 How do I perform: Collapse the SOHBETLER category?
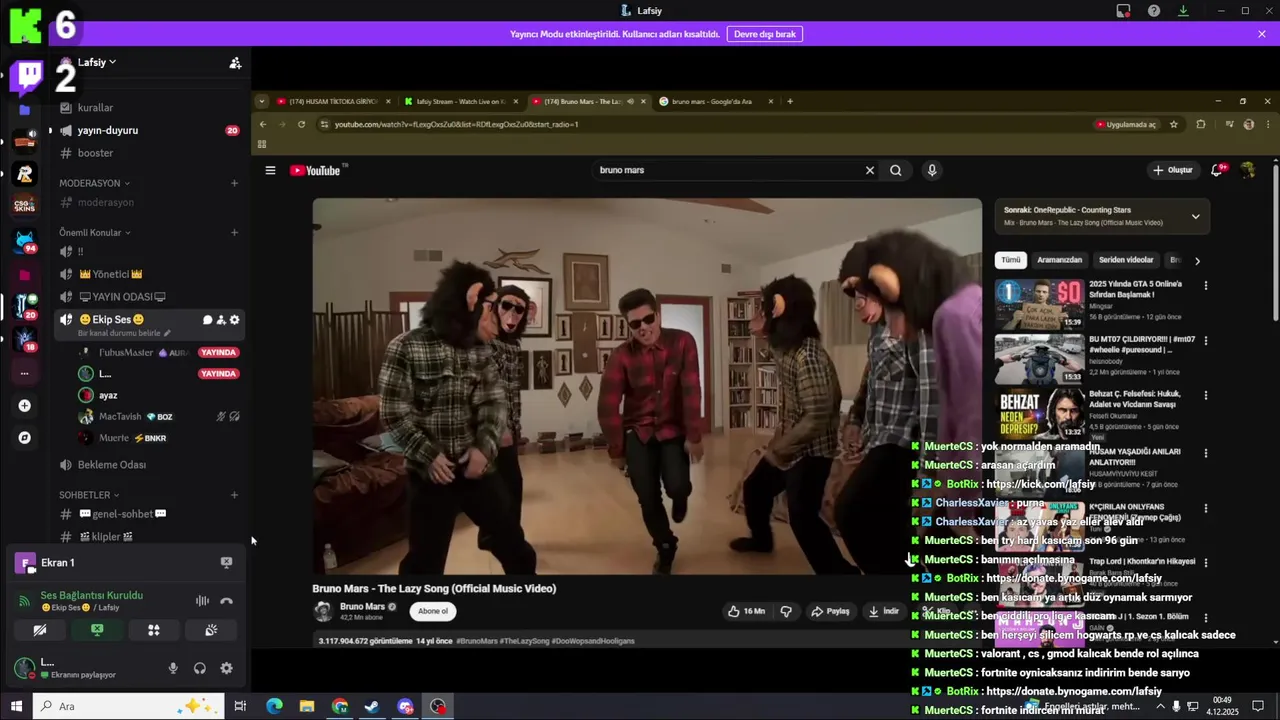tap(89, 495)
